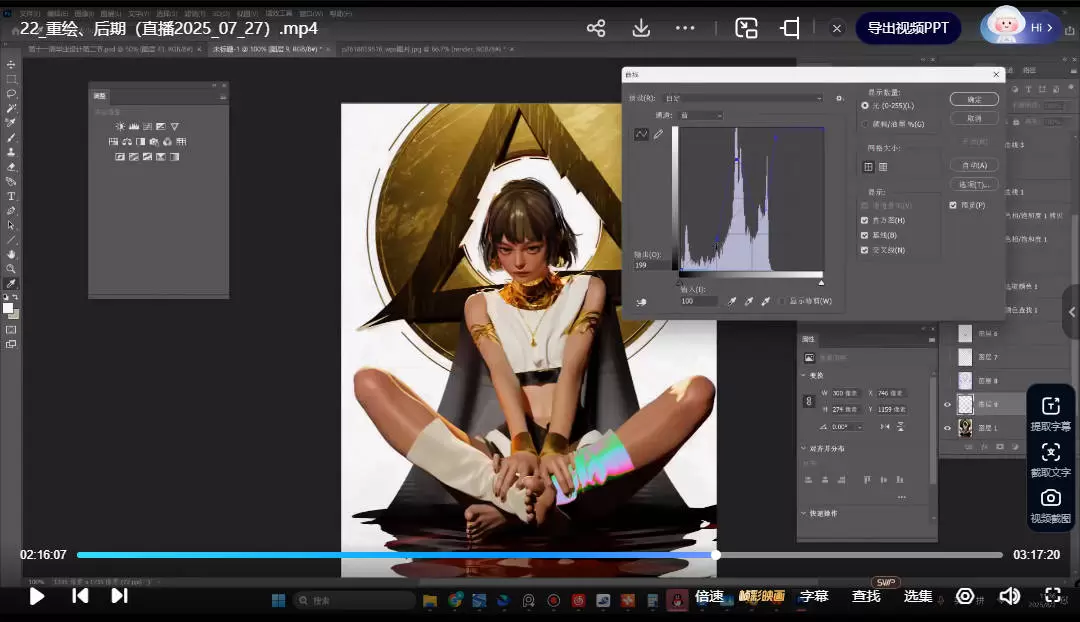Select the black point eyedropper in Curves
Viewport: 1080px width, 622px height.
[x=732, y=301]
